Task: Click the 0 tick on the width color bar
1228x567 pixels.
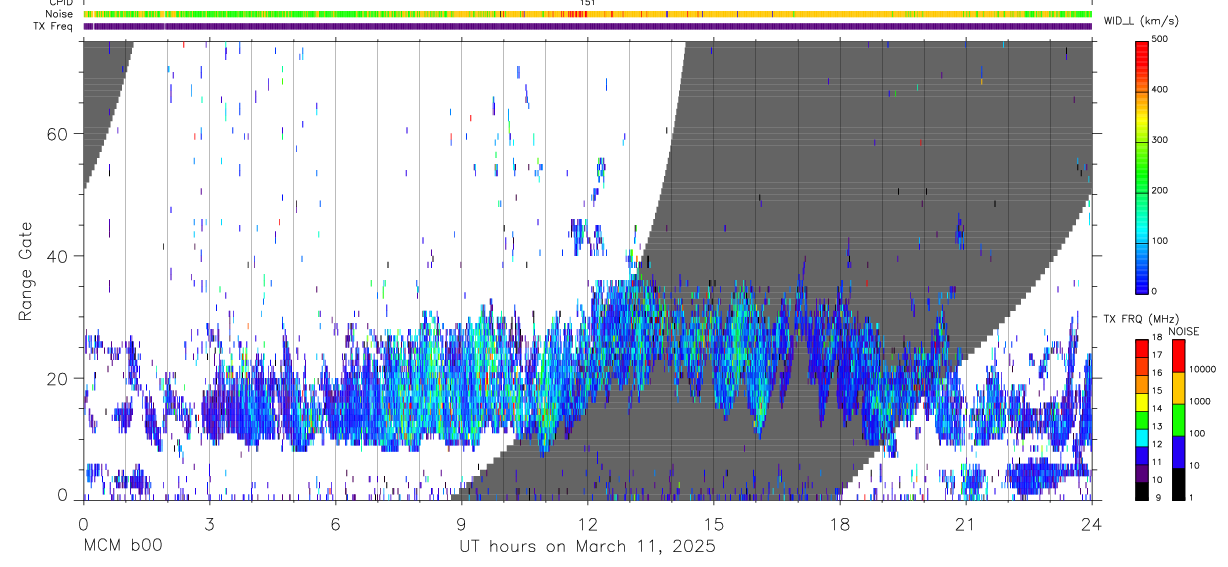Action: pos(1156,291)
